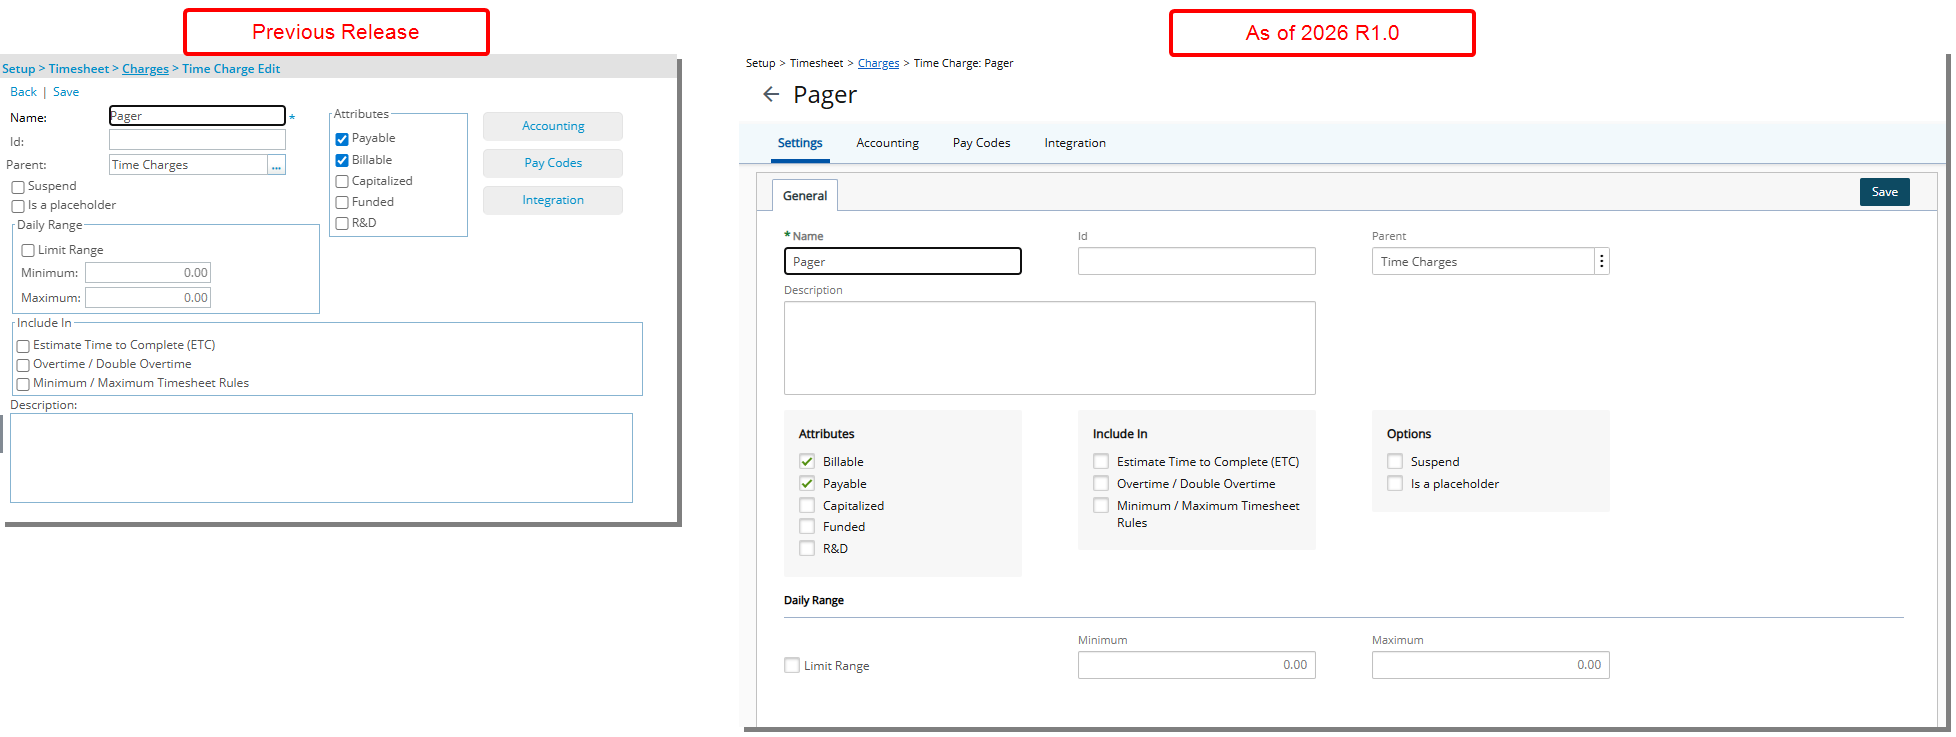1956x737 pixels.
Task: Enable Capitalized in new Attributes panel
Action: coord(807,506)
